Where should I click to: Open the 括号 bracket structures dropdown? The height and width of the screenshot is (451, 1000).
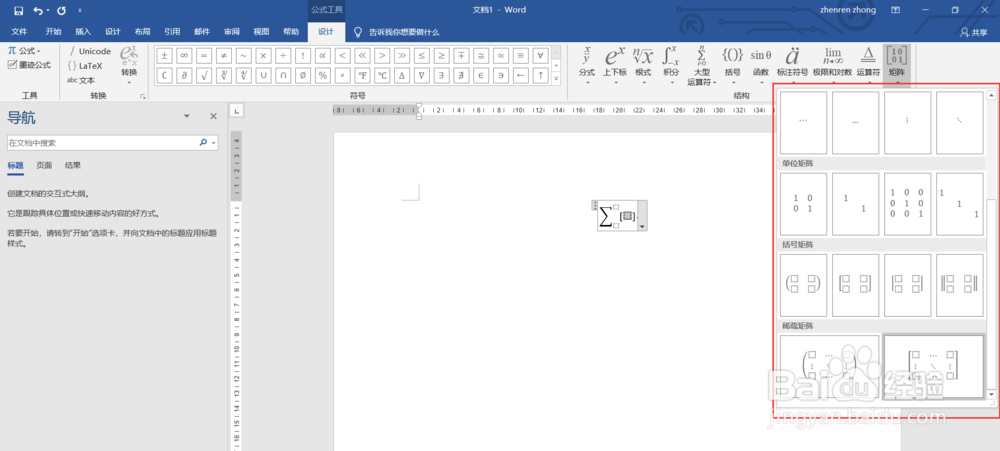tap(733, 65)
